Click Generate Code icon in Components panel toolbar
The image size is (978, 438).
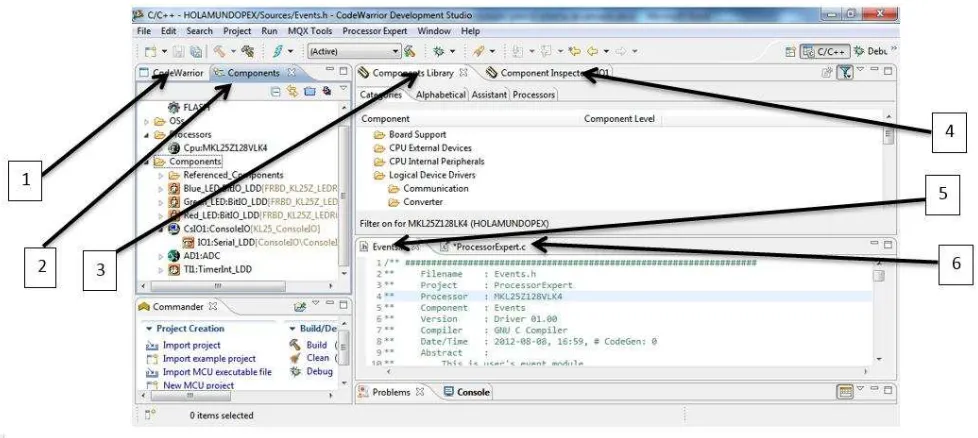pyautogui.click(x=326, y=91)
